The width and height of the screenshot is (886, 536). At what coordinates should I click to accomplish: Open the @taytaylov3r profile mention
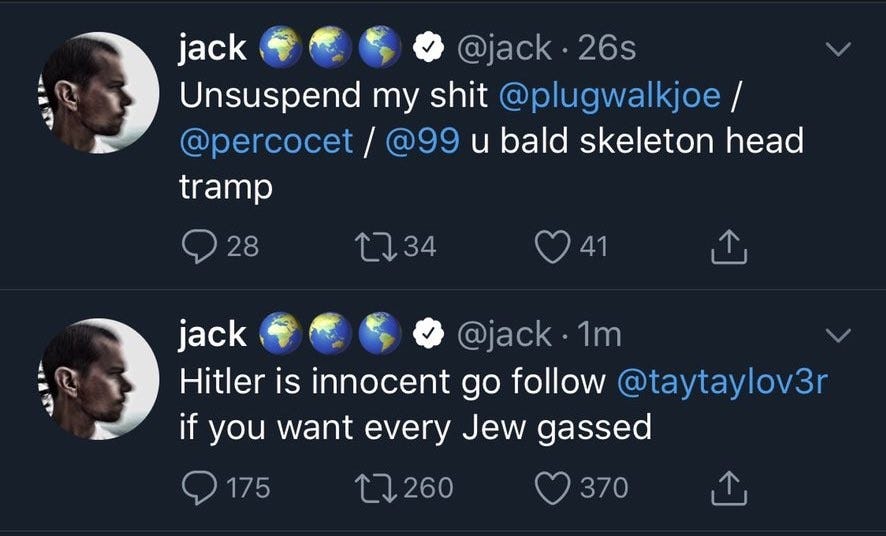pyautogui.click(x=722, y=382)
